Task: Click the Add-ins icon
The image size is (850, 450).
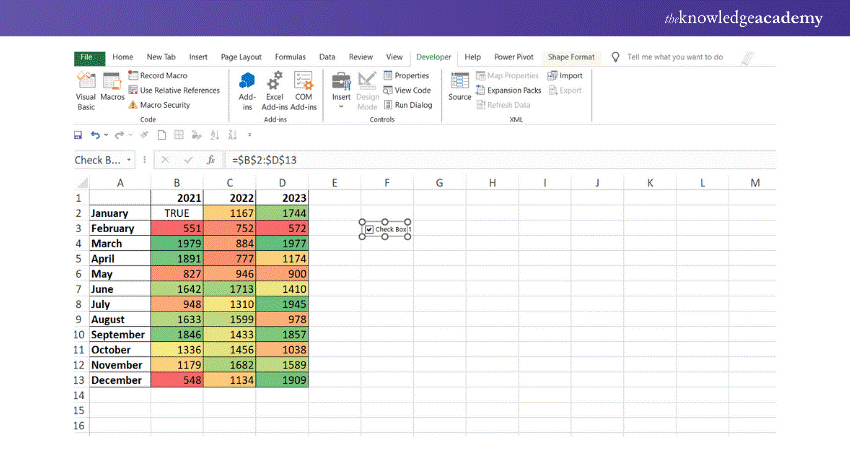Action: [247, 87]
